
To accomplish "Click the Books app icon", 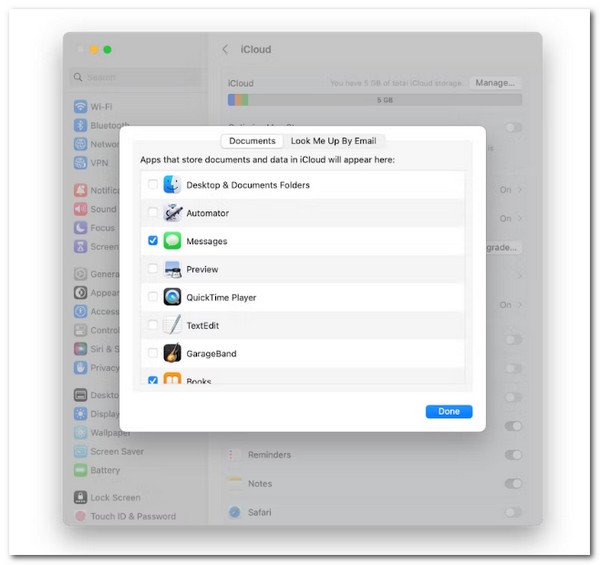I will point(172,378).
